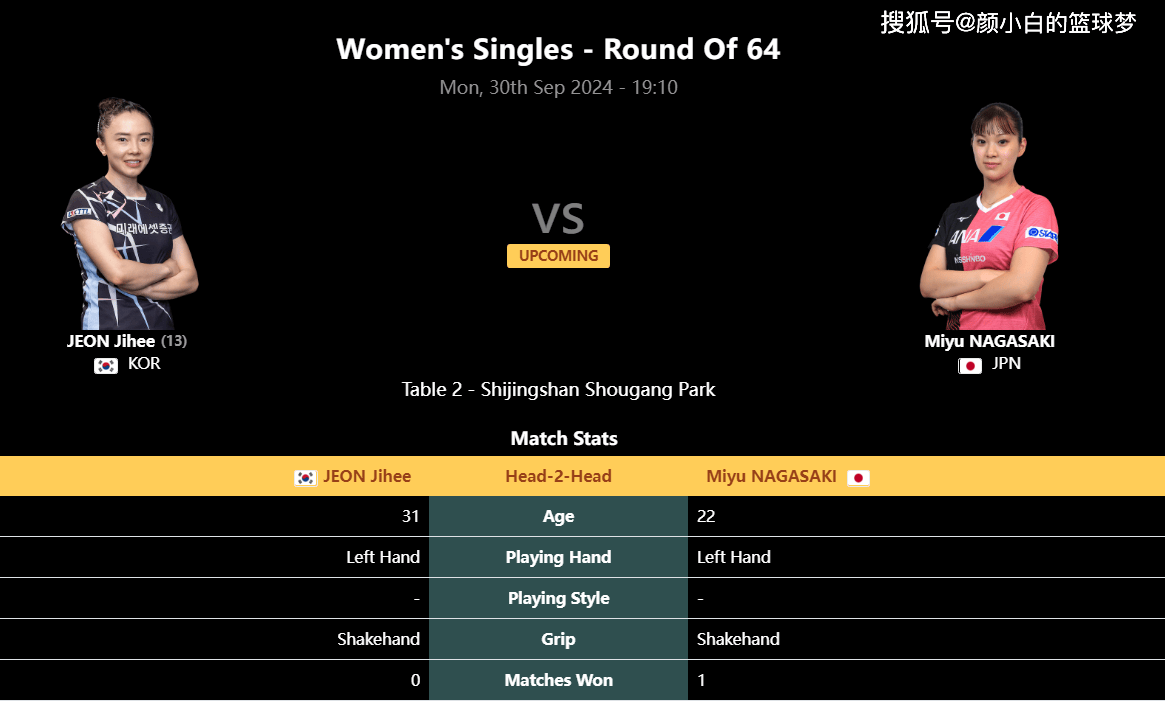Open JEON Jihee's player photo
1165x701 pixels.
point(130,213)
